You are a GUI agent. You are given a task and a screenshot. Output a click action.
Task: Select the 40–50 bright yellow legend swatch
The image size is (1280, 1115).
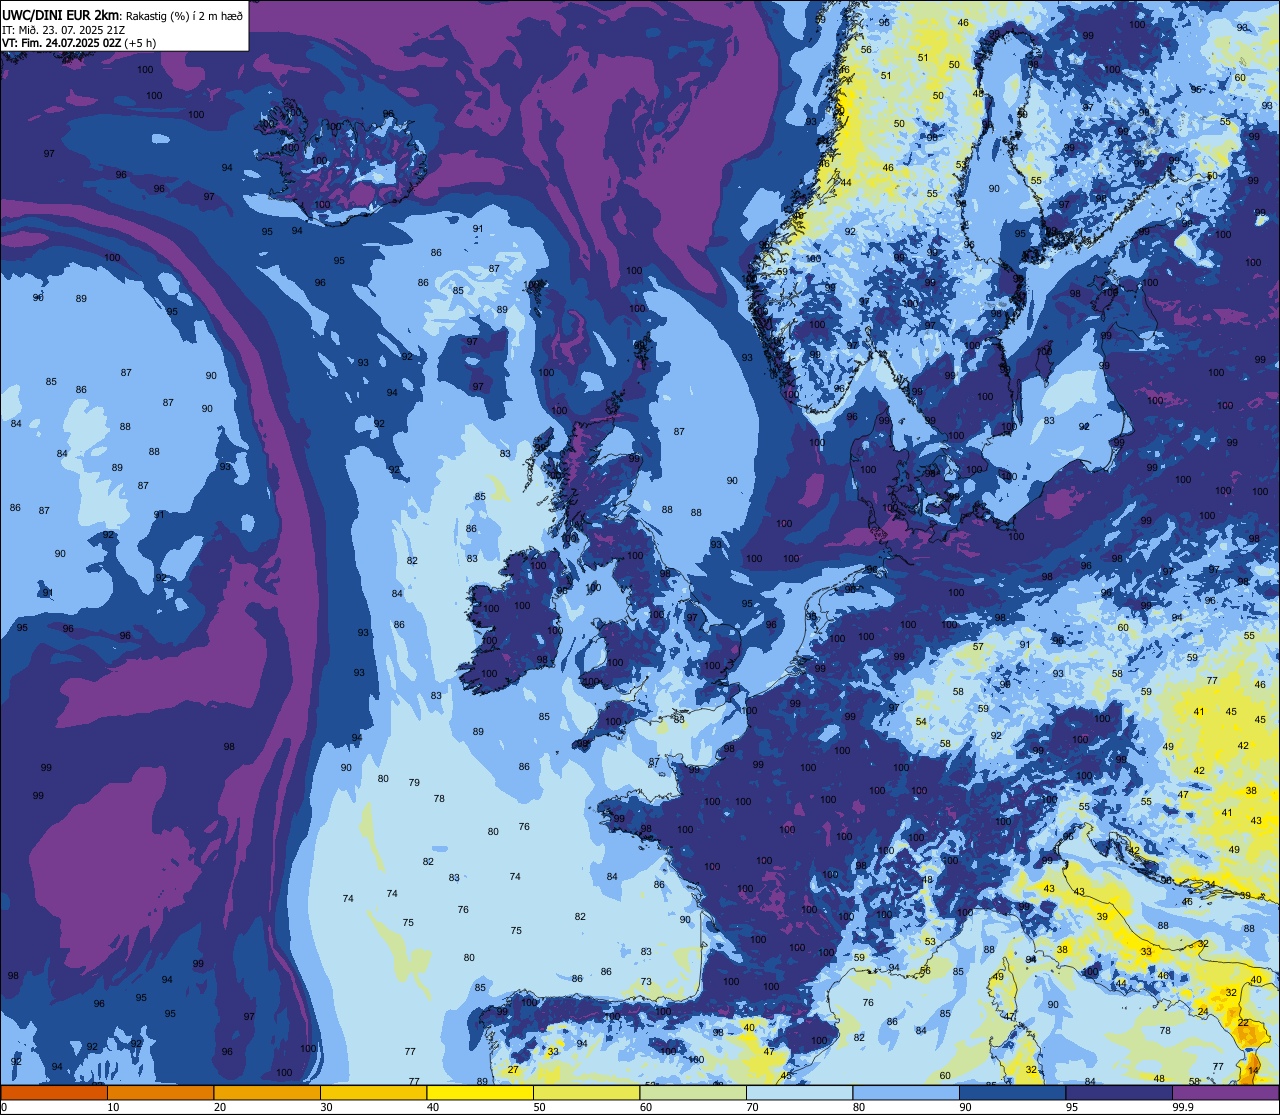480,1092
